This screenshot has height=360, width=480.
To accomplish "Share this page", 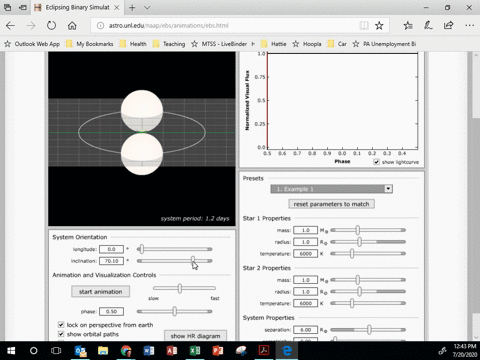I will click(x=448, y=25).
